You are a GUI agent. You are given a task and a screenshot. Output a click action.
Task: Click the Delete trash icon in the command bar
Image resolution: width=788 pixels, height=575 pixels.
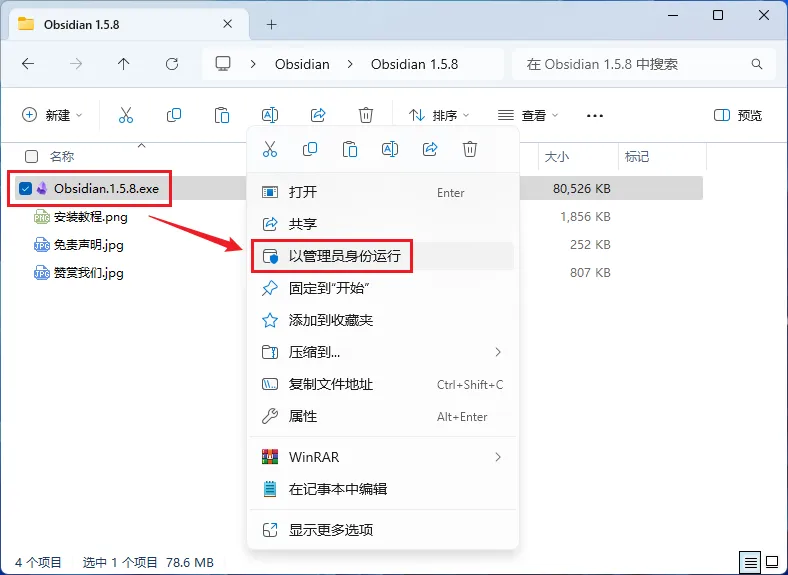[x=366, y=115]
